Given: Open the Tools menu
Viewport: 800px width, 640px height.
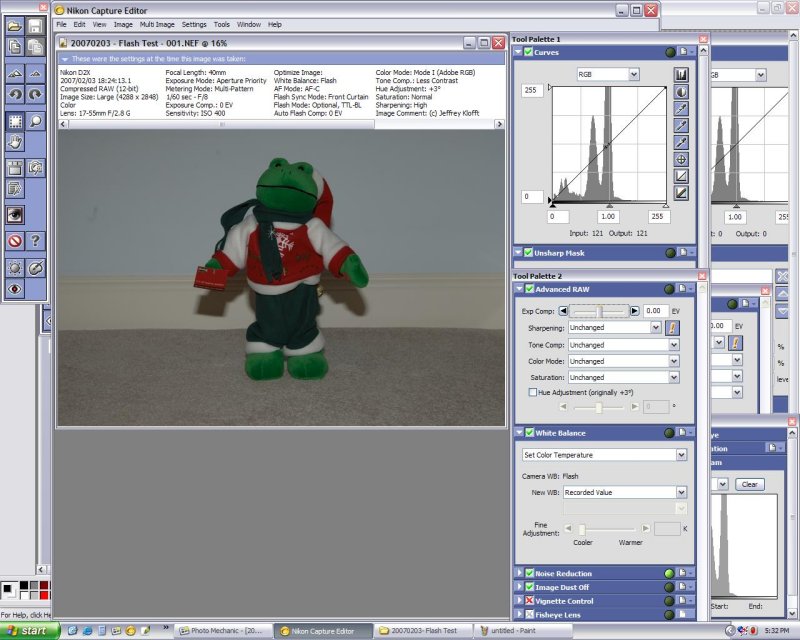Looking at the screenshot, I should click(221, 24).
